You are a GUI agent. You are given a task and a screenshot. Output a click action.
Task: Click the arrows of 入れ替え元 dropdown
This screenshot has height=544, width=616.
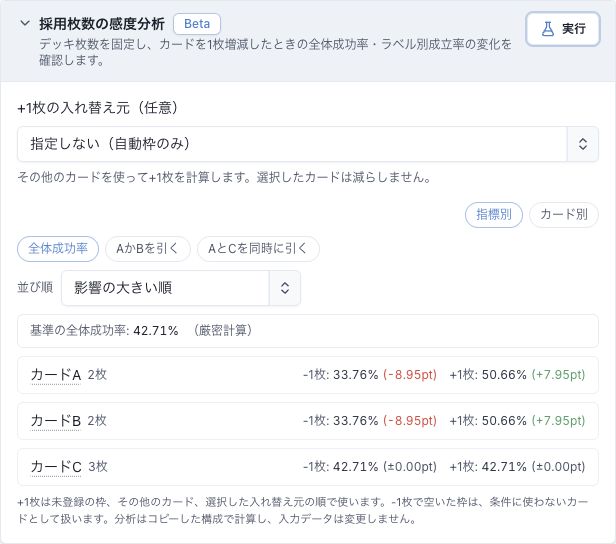[583, 144]
